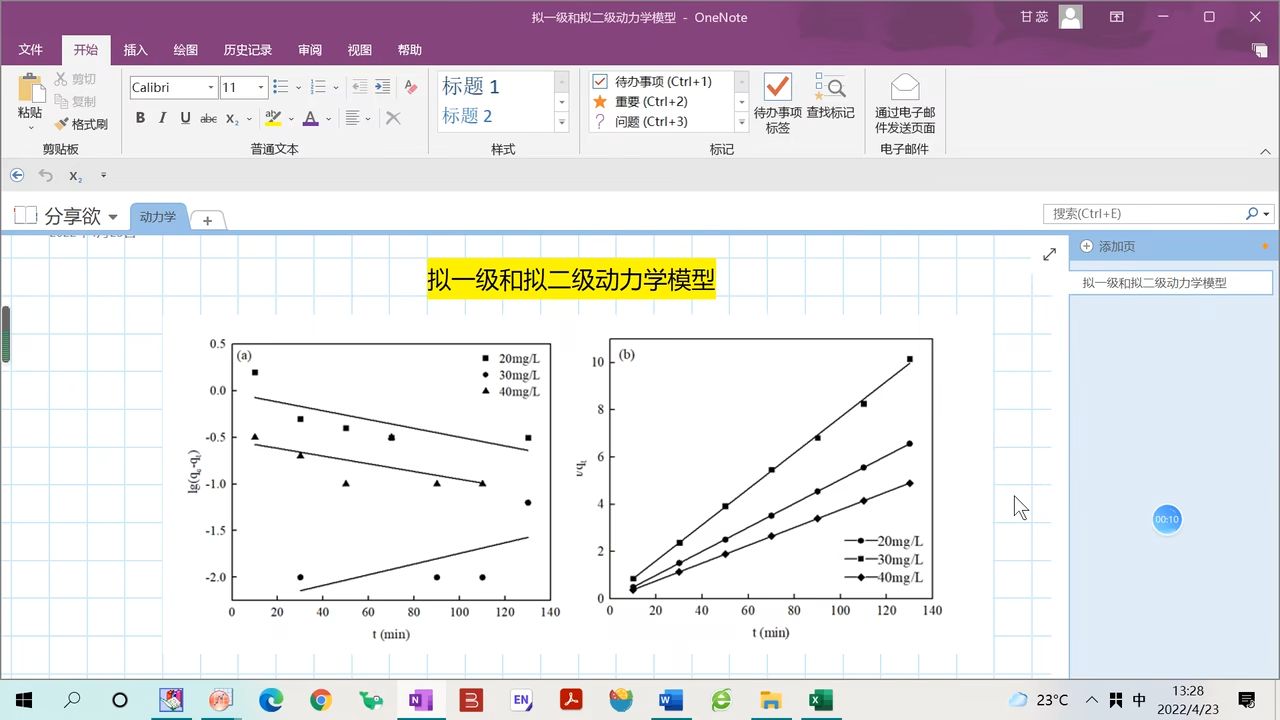Open highlight color dropdown arrow
Viewport: 1280px width, 720px height.
[291, 118]
